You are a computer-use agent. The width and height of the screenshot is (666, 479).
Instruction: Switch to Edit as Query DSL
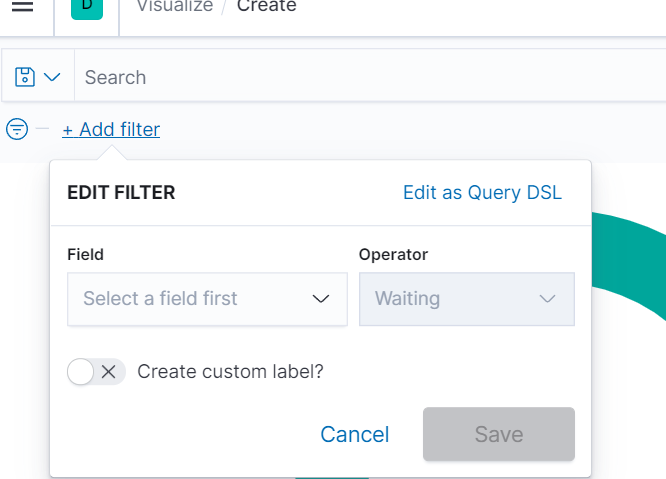482,192
